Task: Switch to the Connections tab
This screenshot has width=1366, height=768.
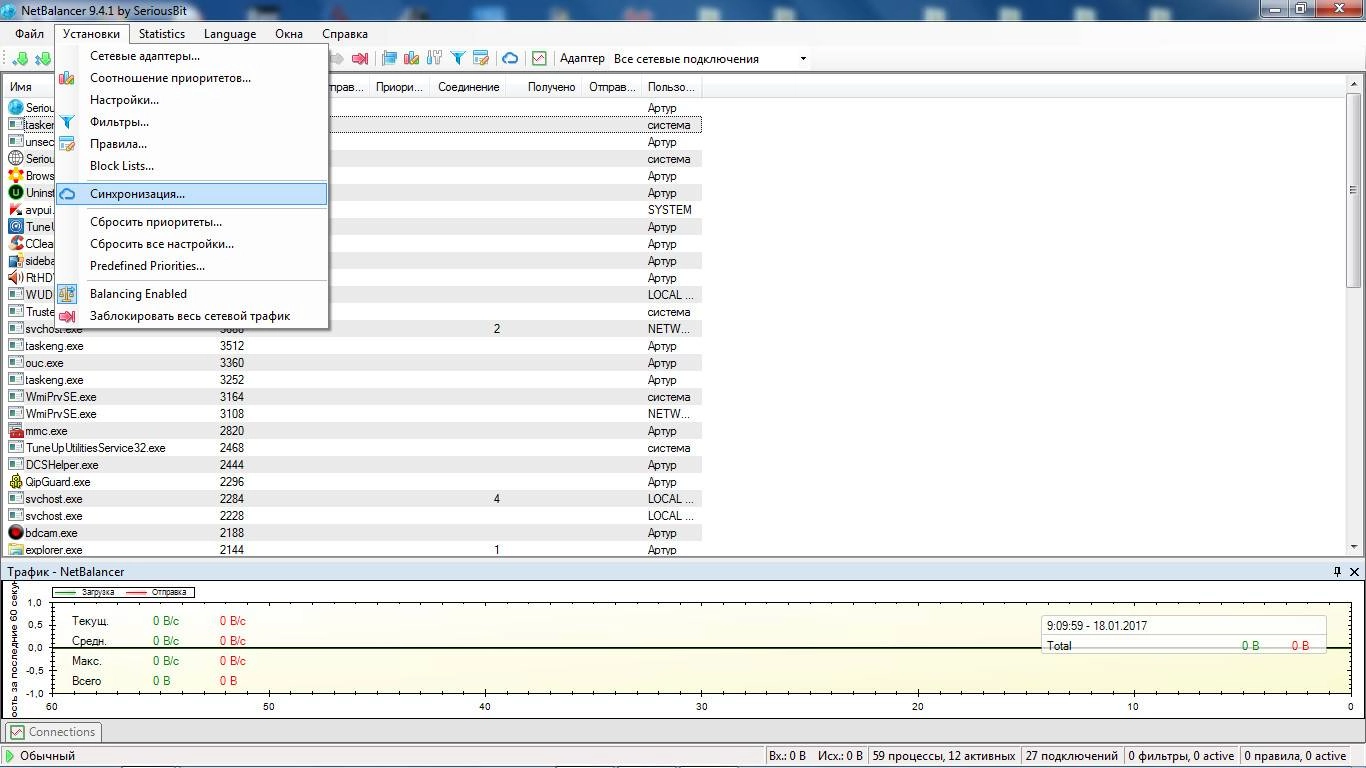Action: [x=52, y=732]
